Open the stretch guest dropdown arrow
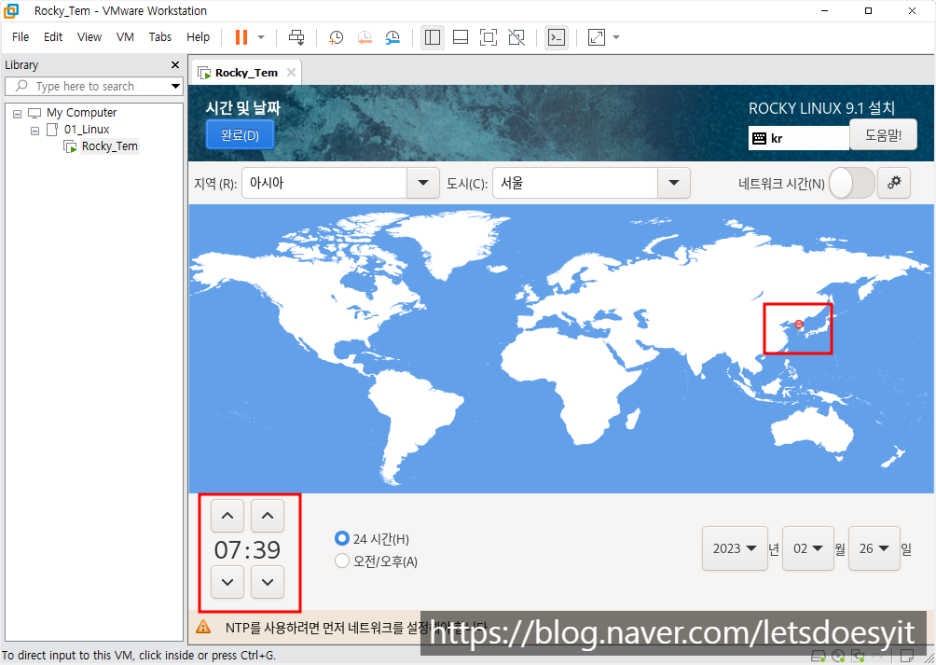 pyautogui.click(x=617, y=37)
